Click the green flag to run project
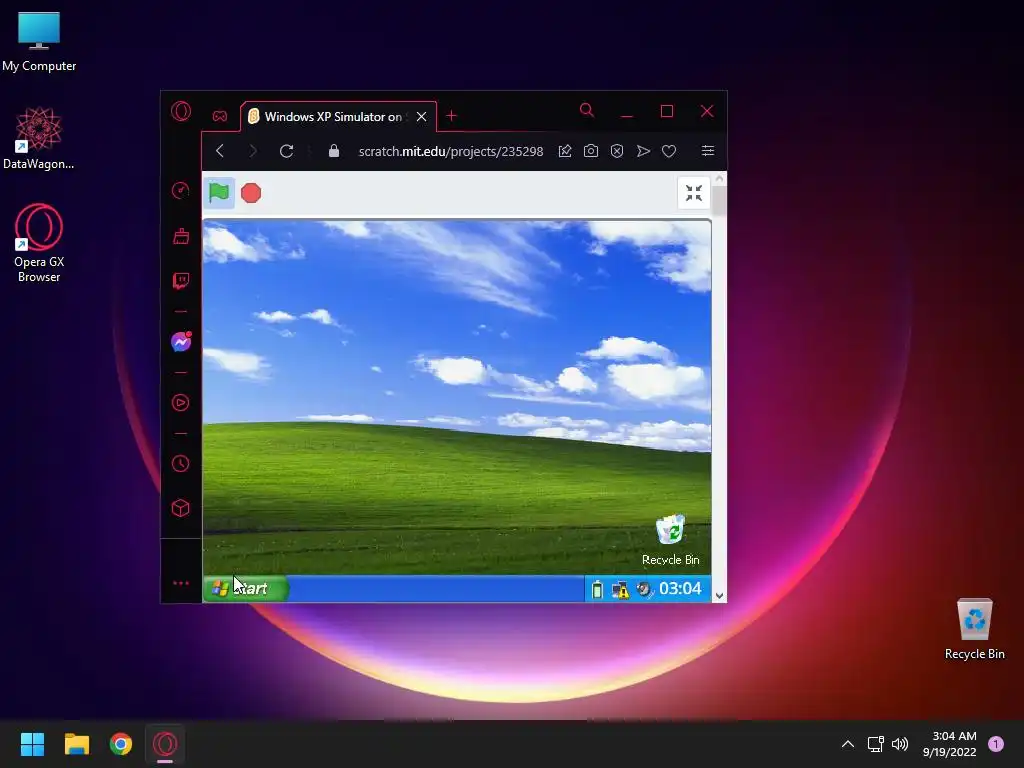This screenshot has height=768, width=1024. pos(219,193)
